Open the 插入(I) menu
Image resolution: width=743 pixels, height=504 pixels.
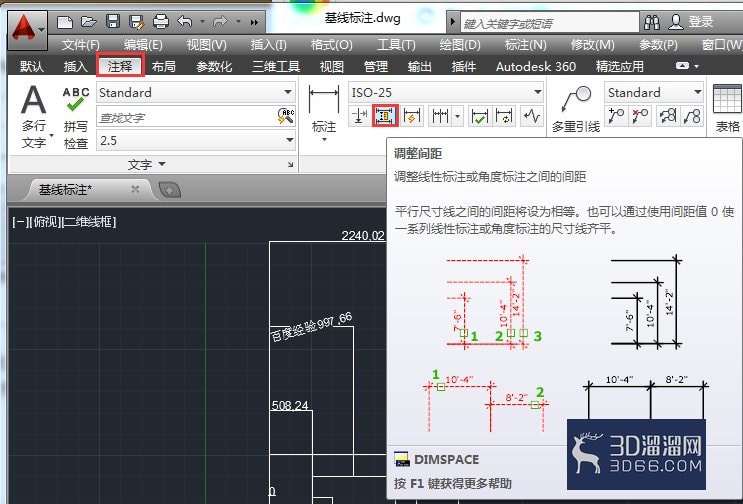pyautogui.click(x=268, y=45)
